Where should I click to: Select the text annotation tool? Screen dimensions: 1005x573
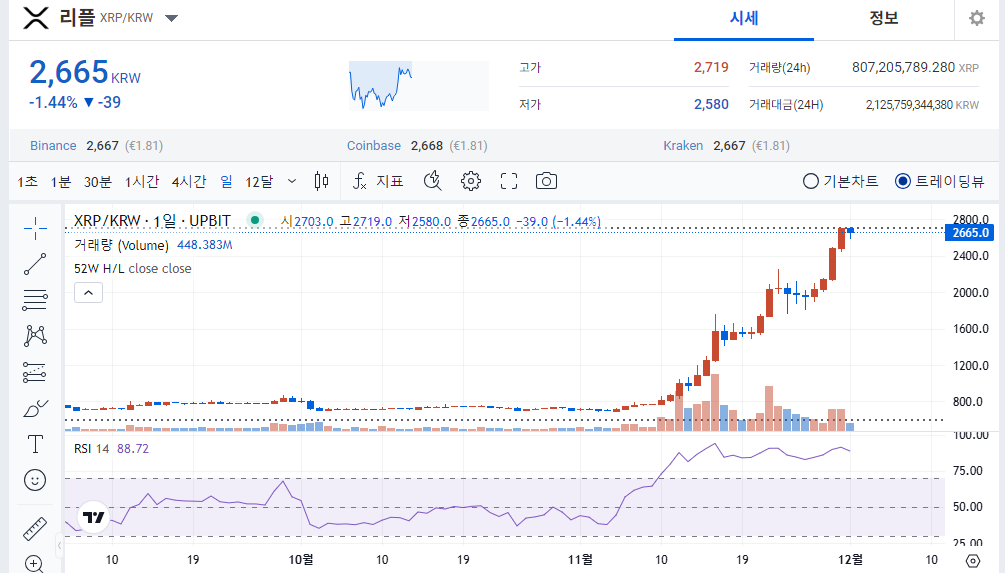click(35, 444)
